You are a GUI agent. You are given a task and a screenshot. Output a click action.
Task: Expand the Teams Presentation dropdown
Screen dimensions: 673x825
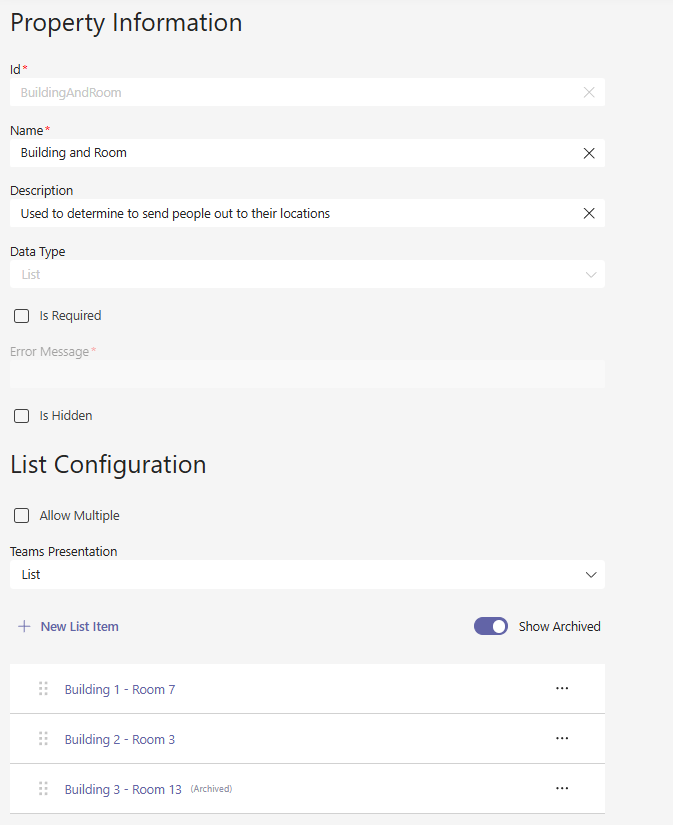point(306,575)
